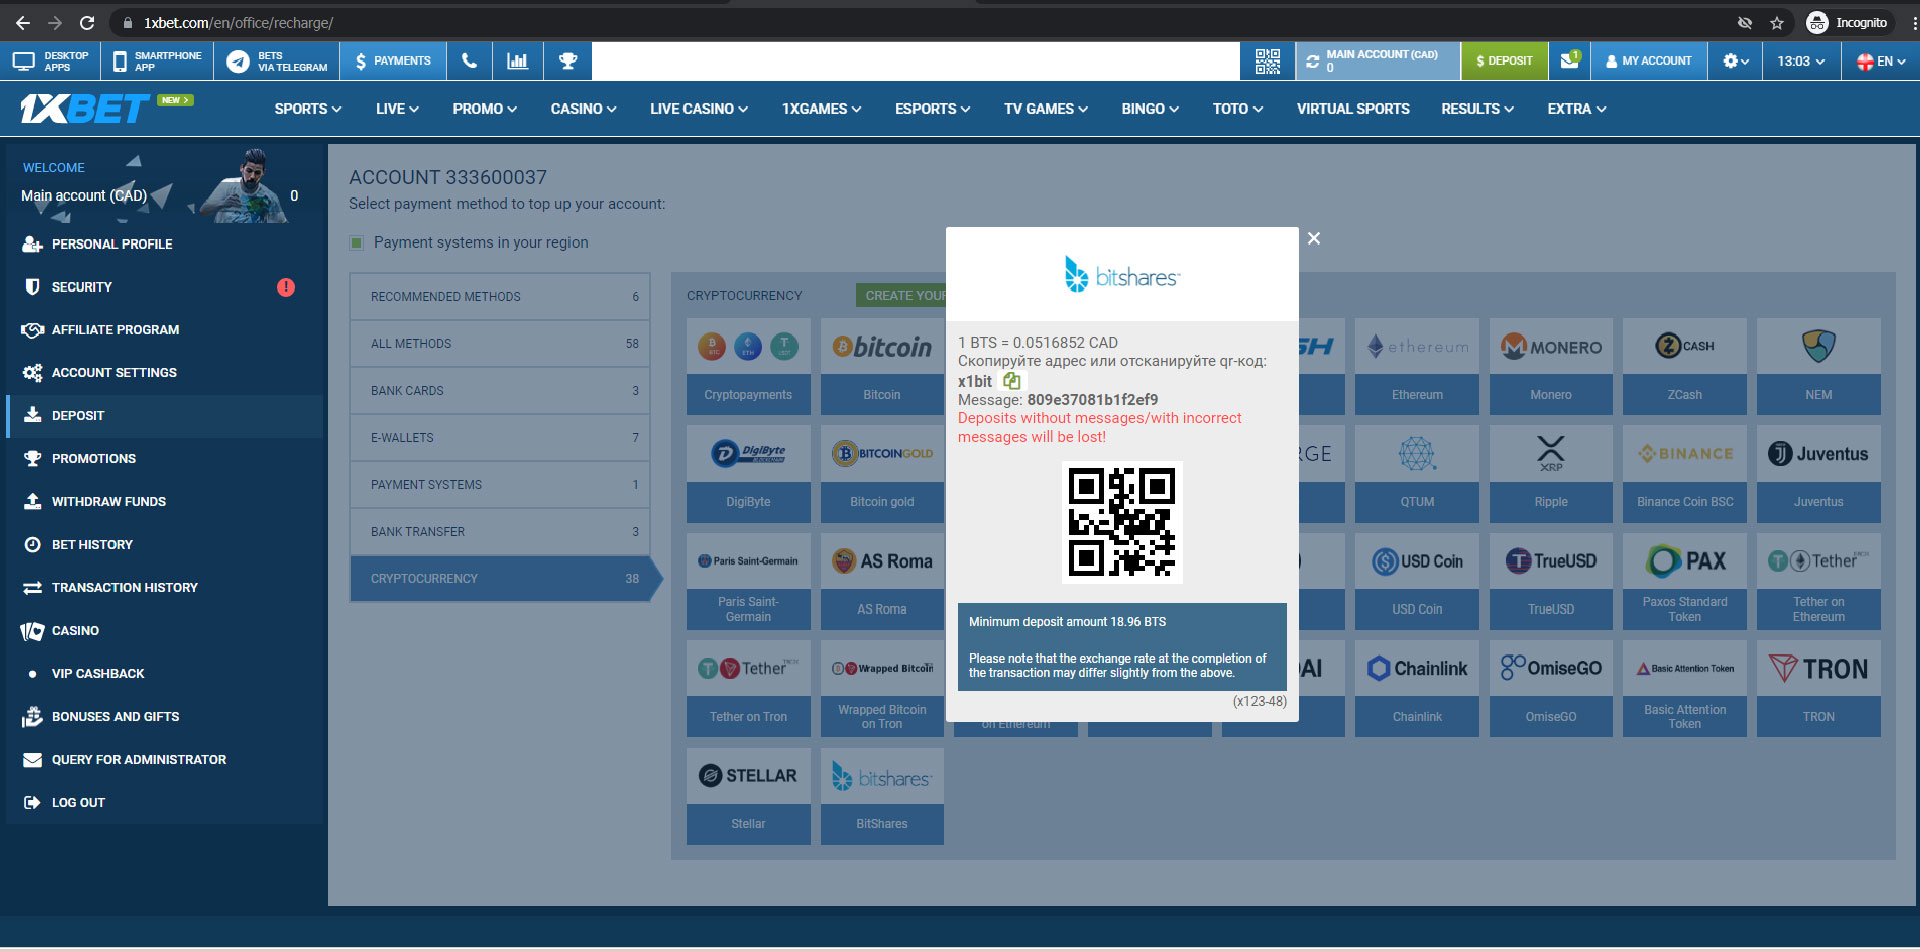Open Smartphone App link
The width and height of the screenshot is (1920, 951).
click(158, 61)
